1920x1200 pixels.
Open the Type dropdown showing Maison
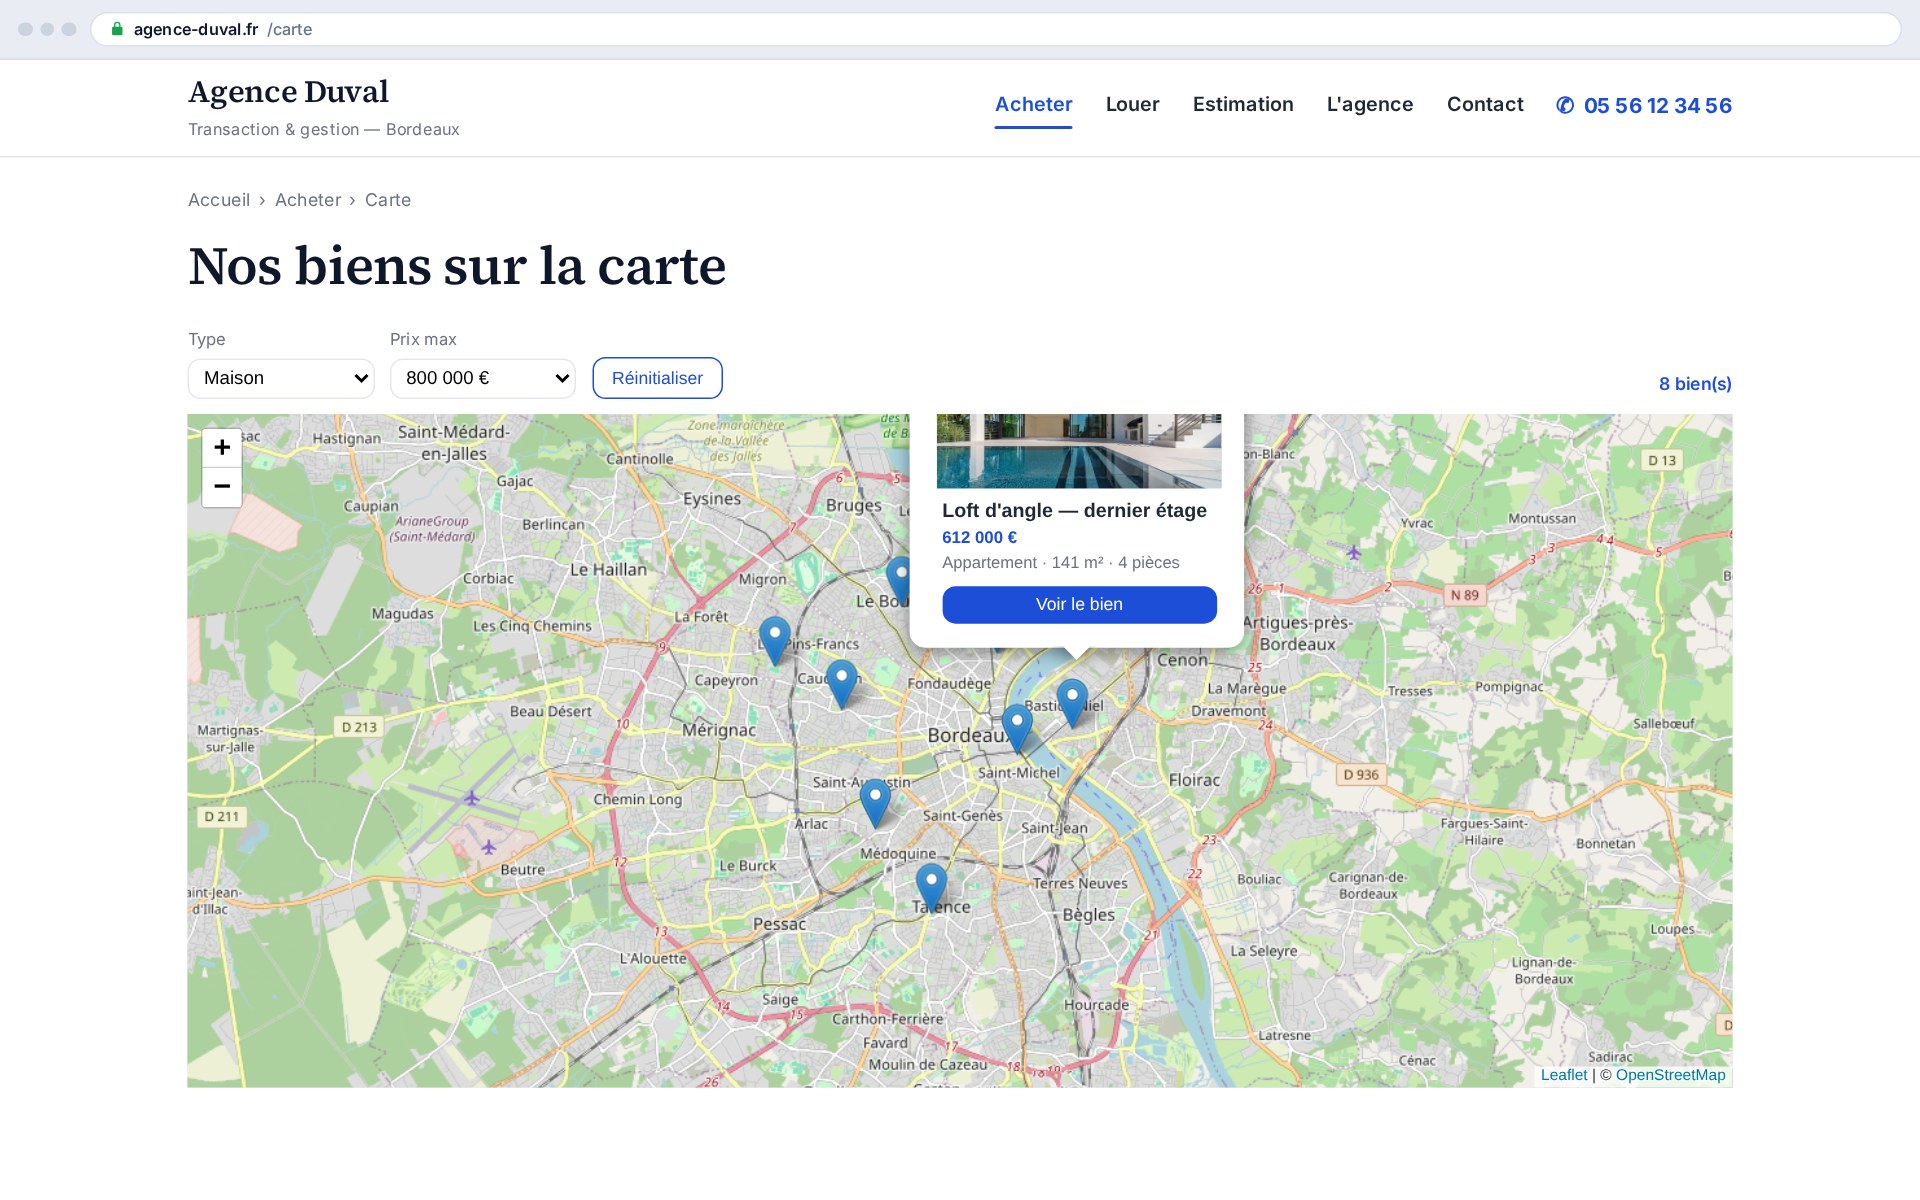point(281,378)
